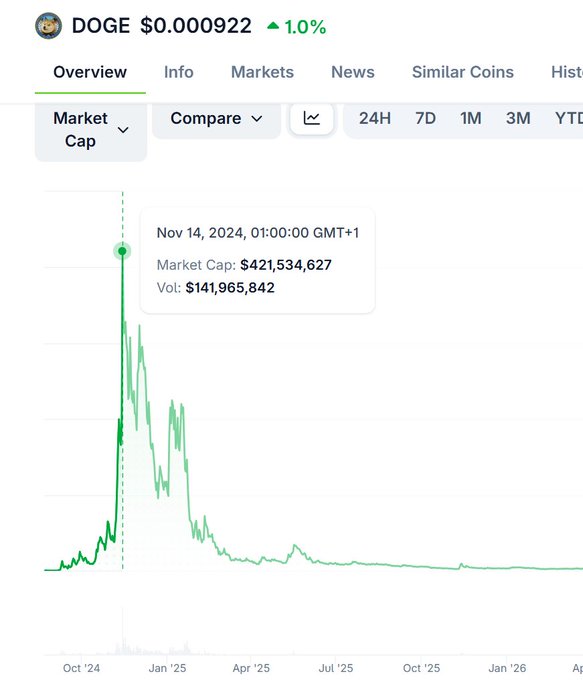This screenshot has width=583, height=680.
Task: Select the 7D time range
Action: tap(425, 118)
